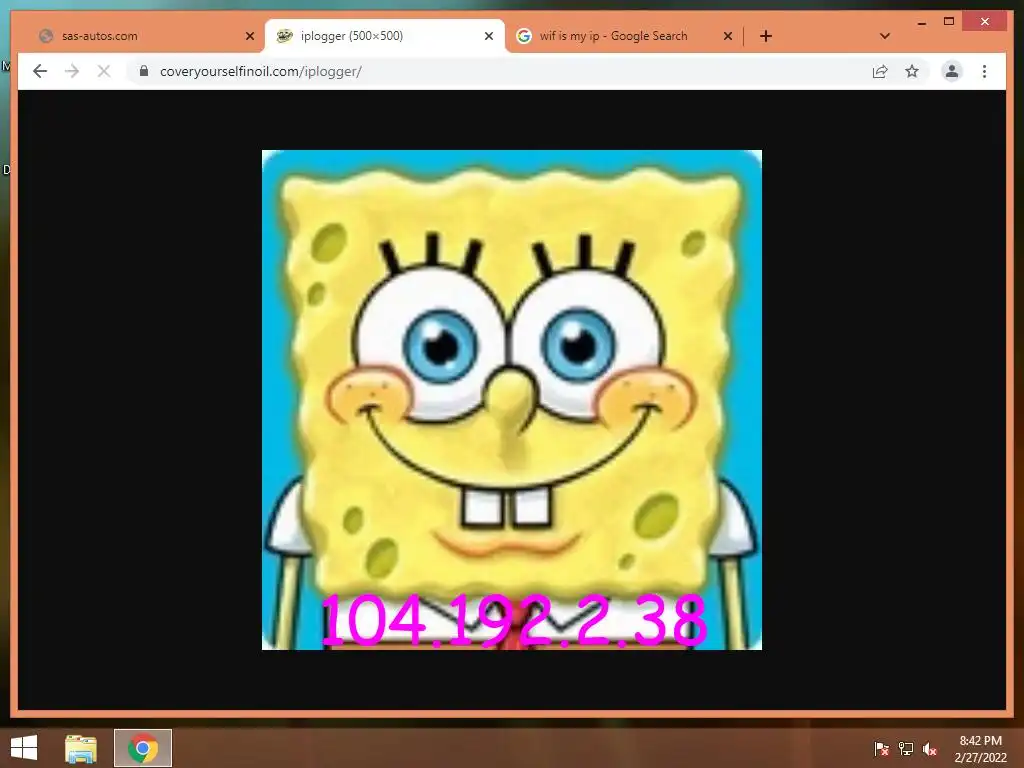The height and width of the screenshot is (768, 1024).
Task: Open File Explorer from the taskbar
Action: [x=80, y=748]
